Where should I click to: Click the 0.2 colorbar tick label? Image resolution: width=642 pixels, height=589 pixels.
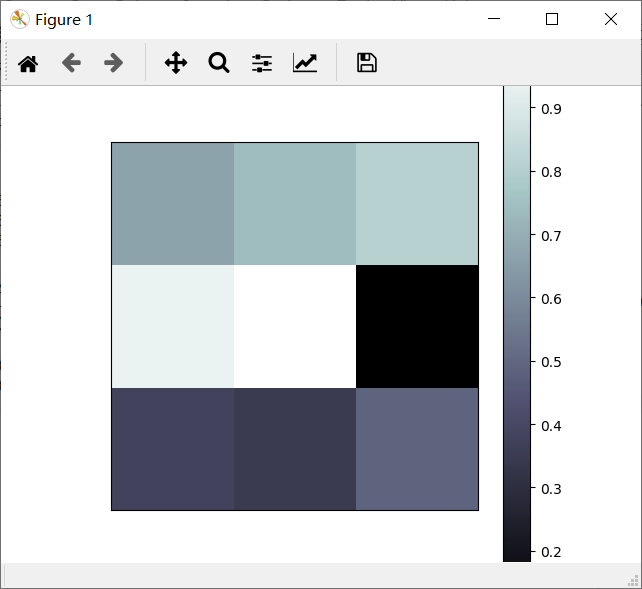click(551, 552)
